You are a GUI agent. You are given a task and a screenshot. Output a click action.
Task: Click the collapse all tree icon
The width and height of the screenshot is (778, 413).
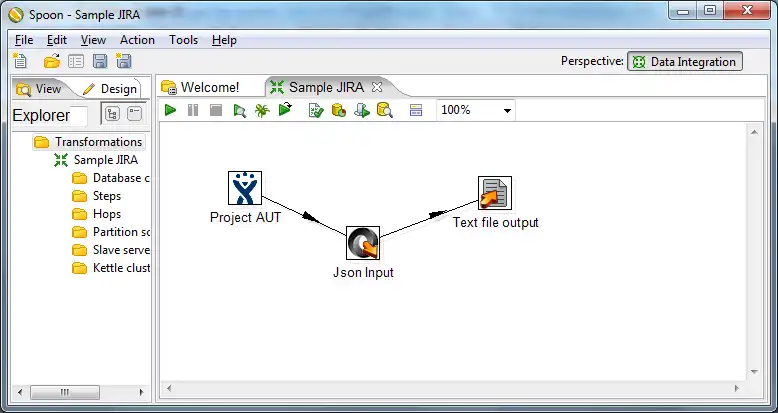pos(134,114)
